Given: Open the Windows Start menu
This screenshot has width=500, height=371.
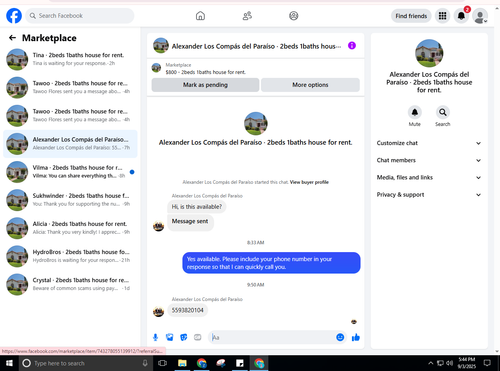Looking at the screenshot, I should coord(9,363).
